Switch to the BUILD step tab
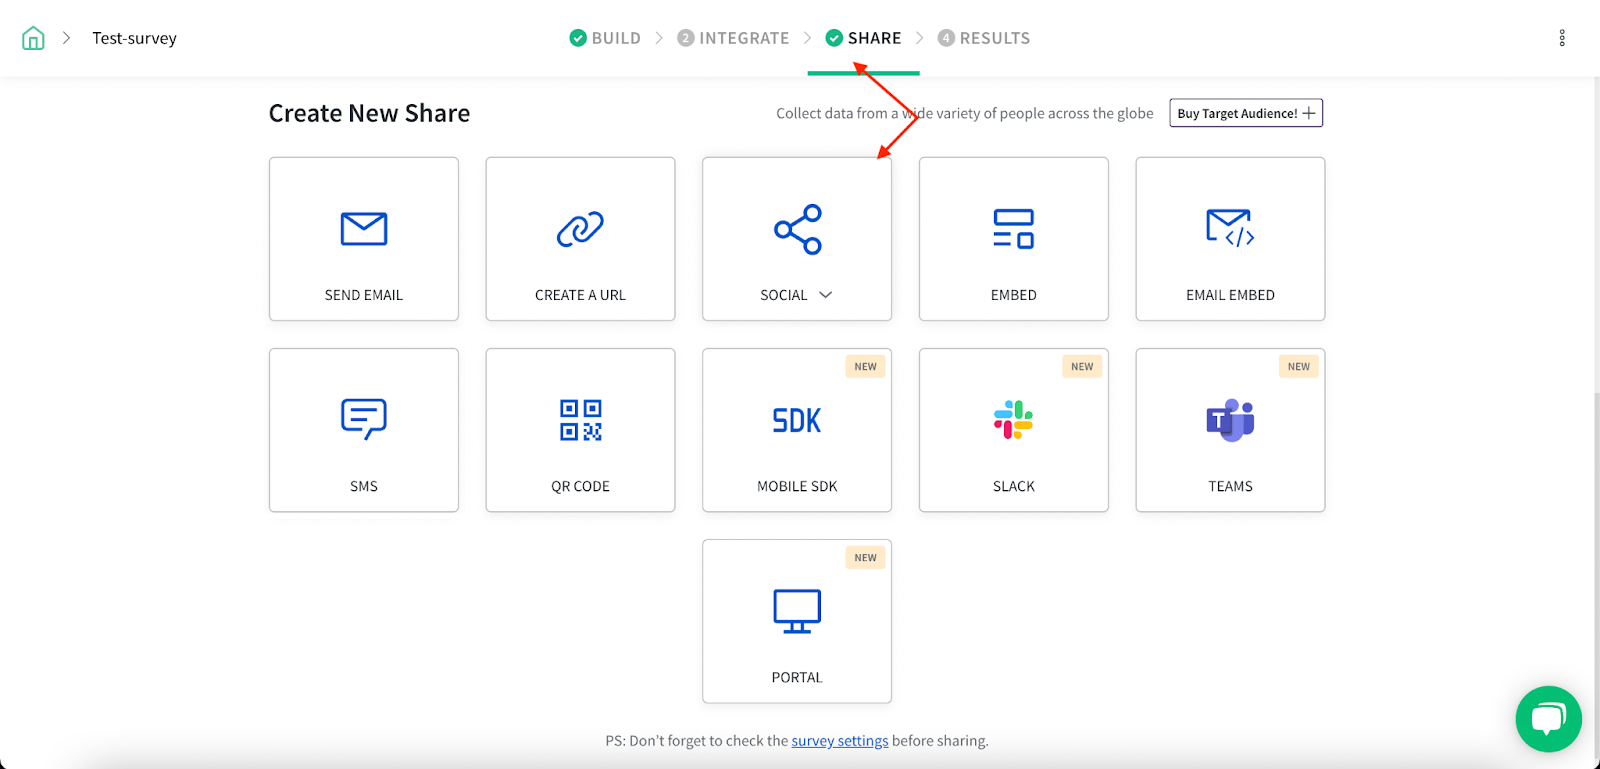Image resolution: width=1600 pixels, height=769 pixels. click(605, 38)
